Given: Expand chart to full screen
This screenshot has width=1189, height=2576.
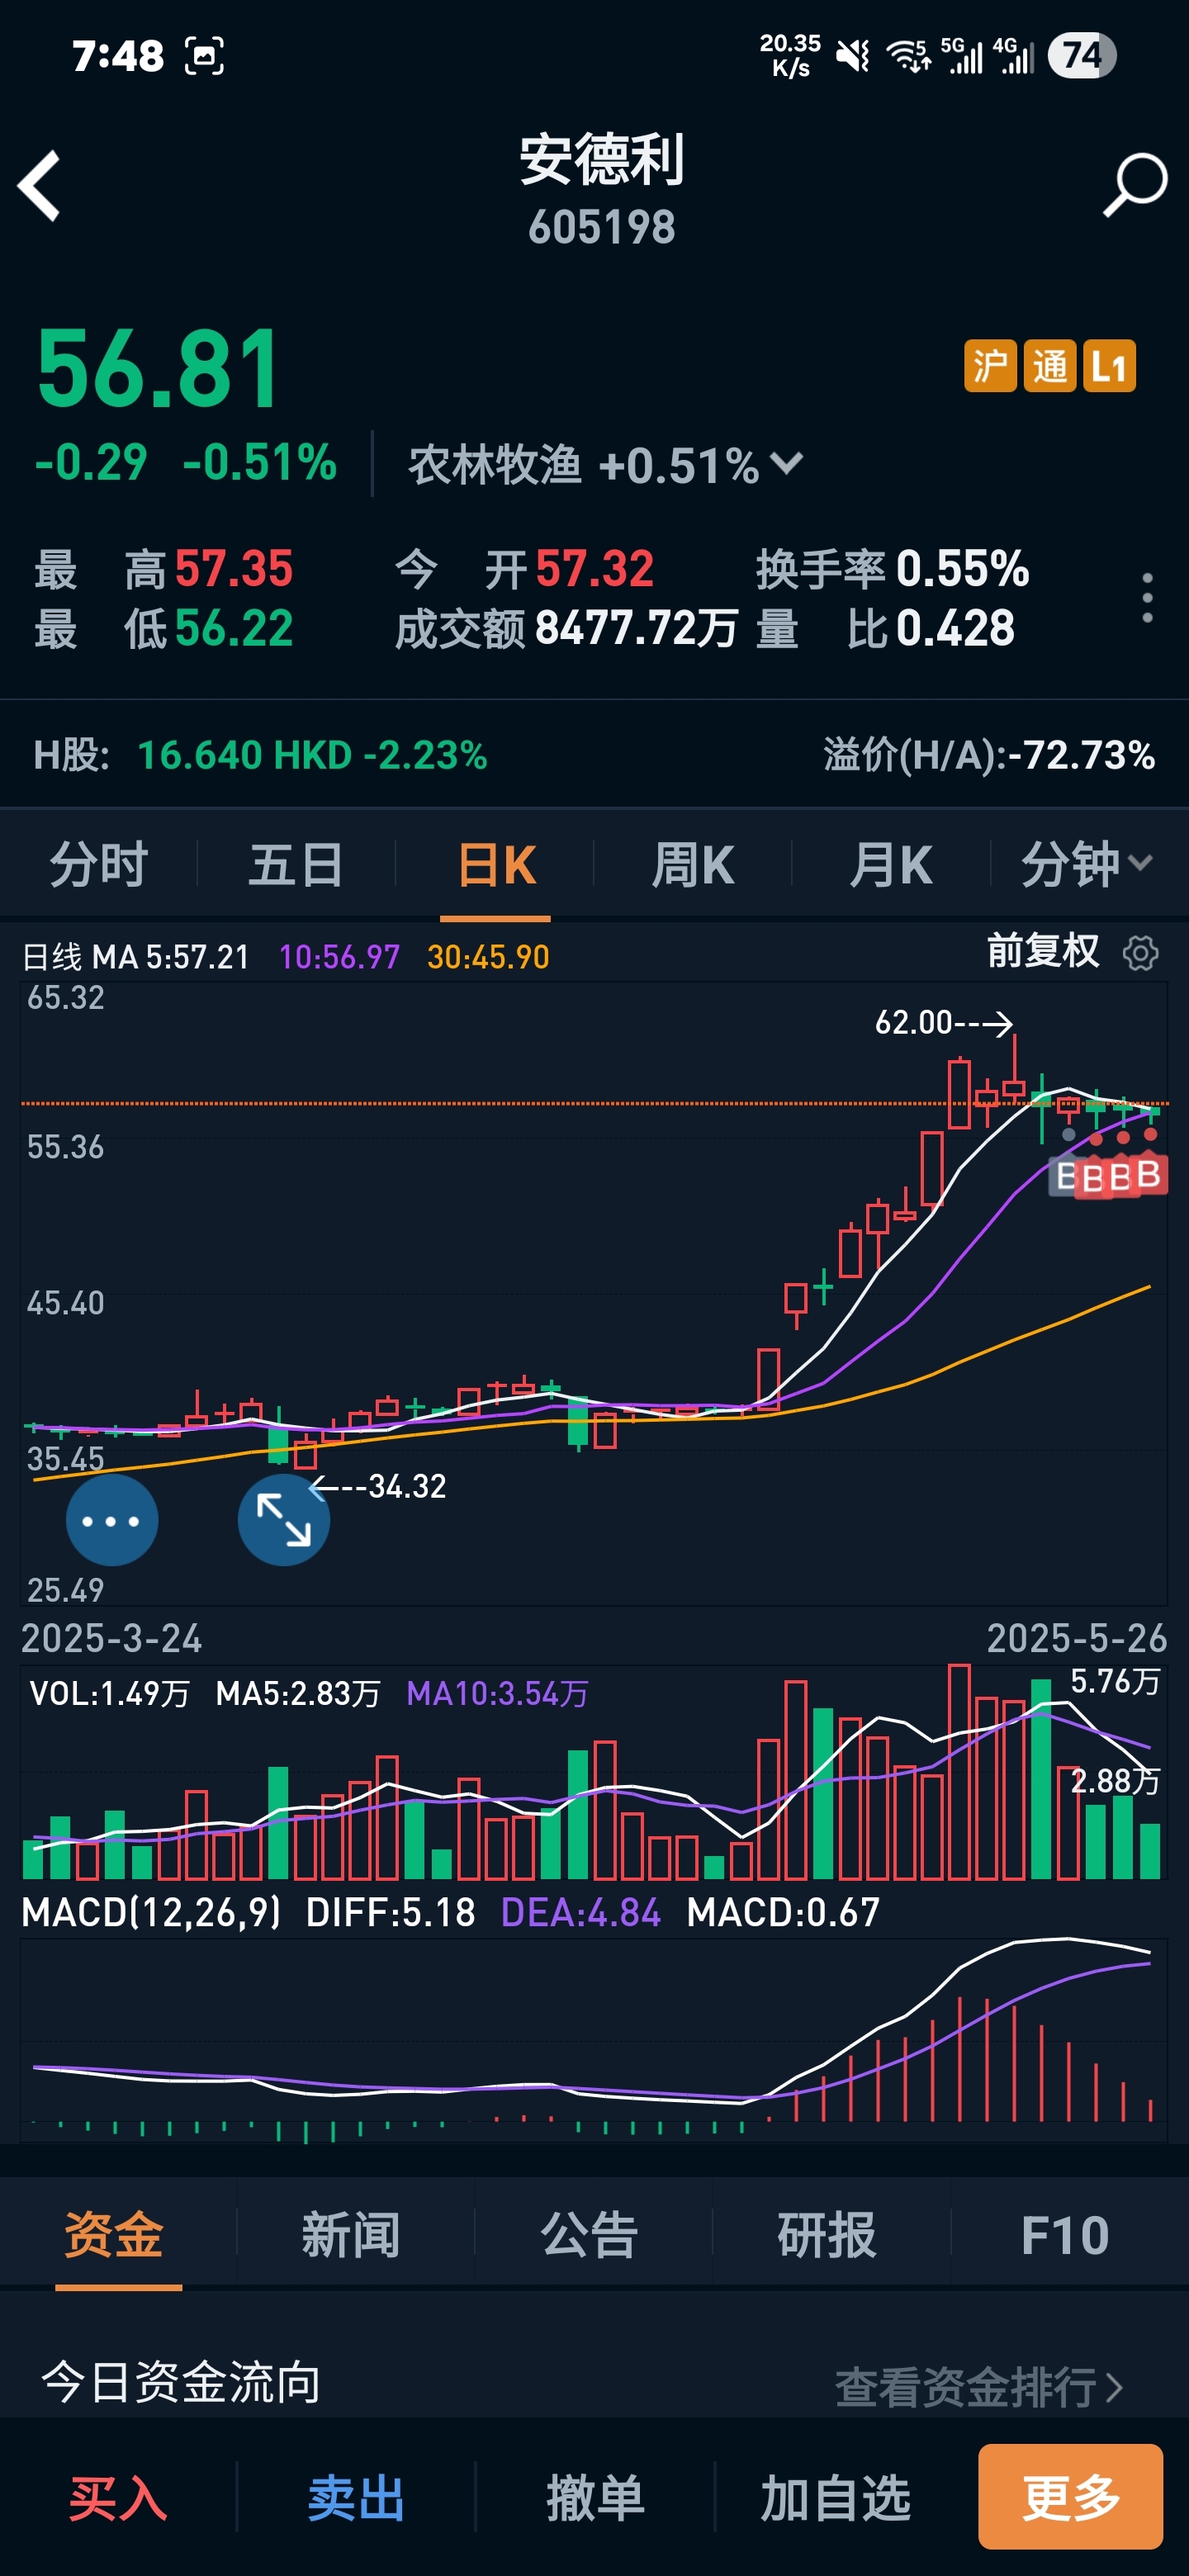Looking at the screenshot, I should point(284,1520).
